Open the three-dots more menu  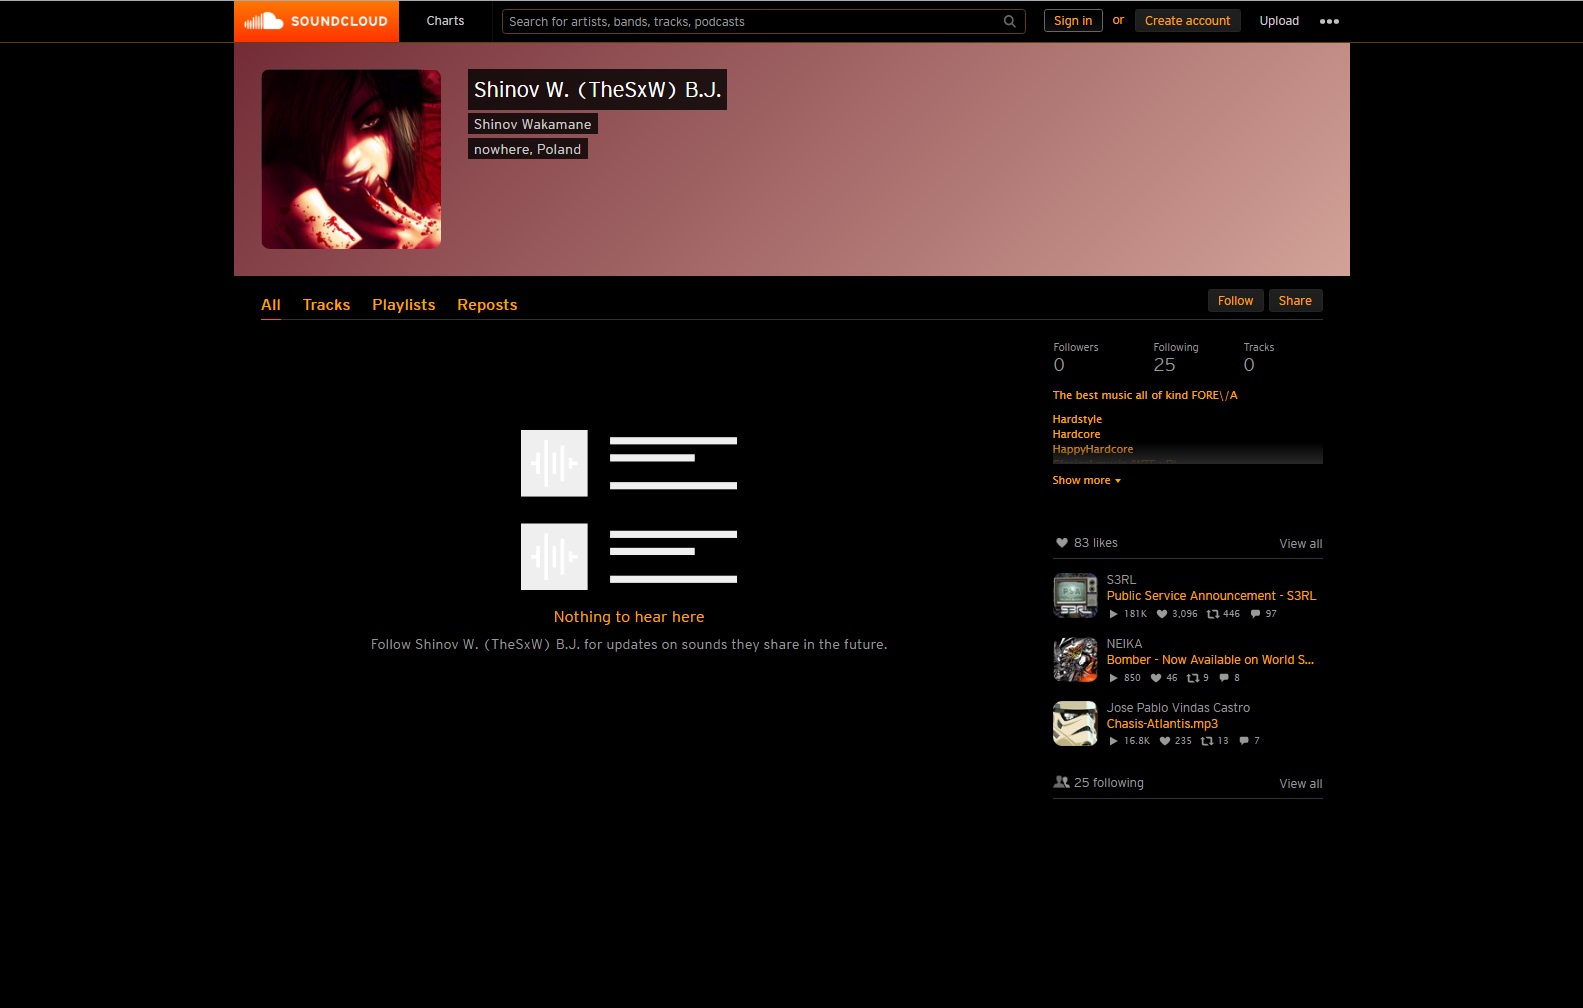coord(1329,21)
